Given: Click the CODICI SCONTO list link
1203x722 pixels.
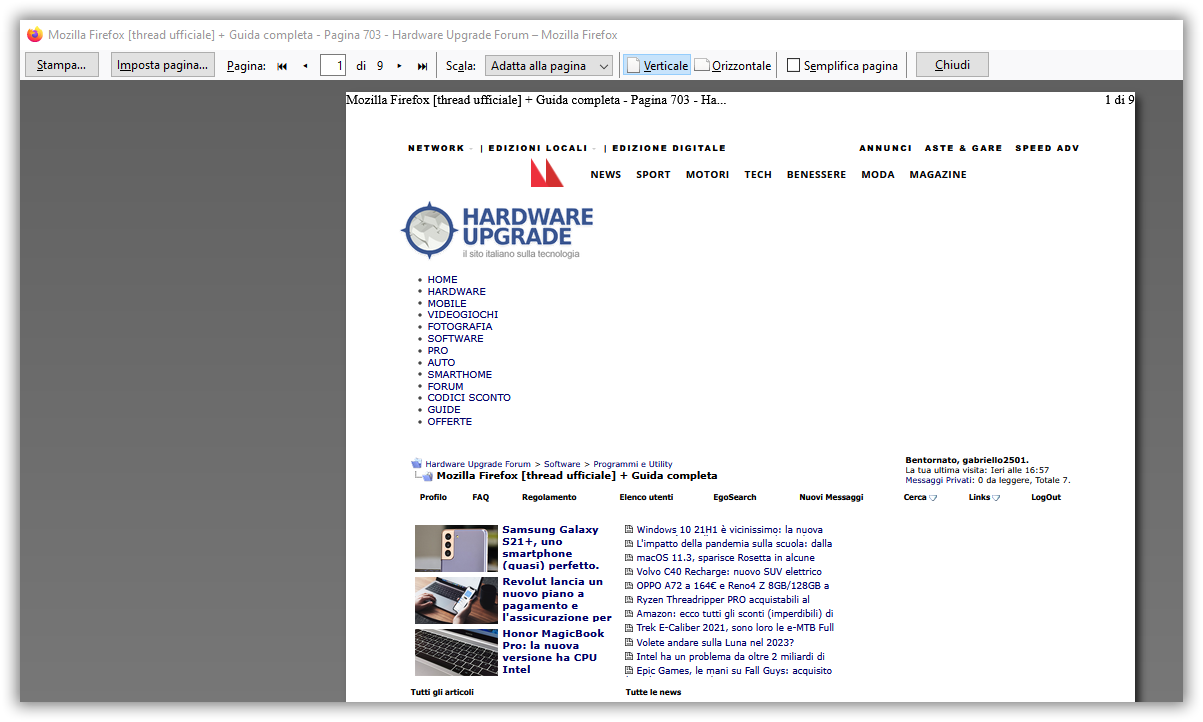Looking at the screenshot, I should 469,398.
